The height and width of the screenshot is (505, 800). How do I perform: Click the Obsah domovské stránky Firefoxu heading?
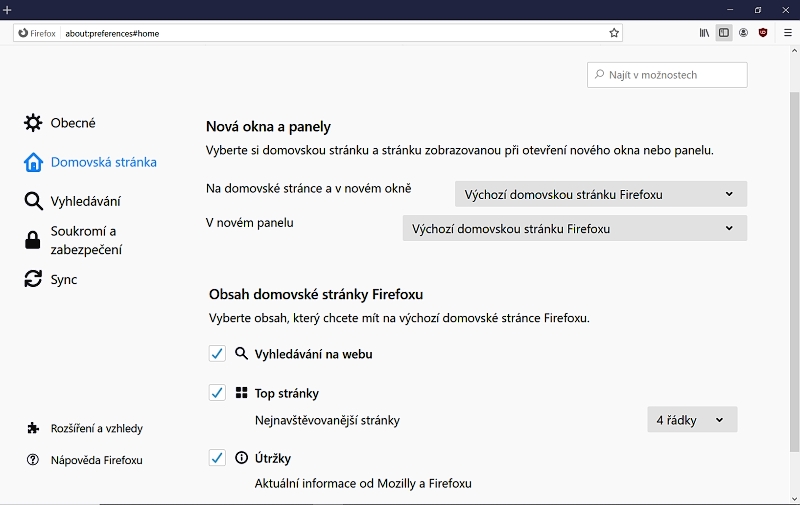tap(316, 294)
